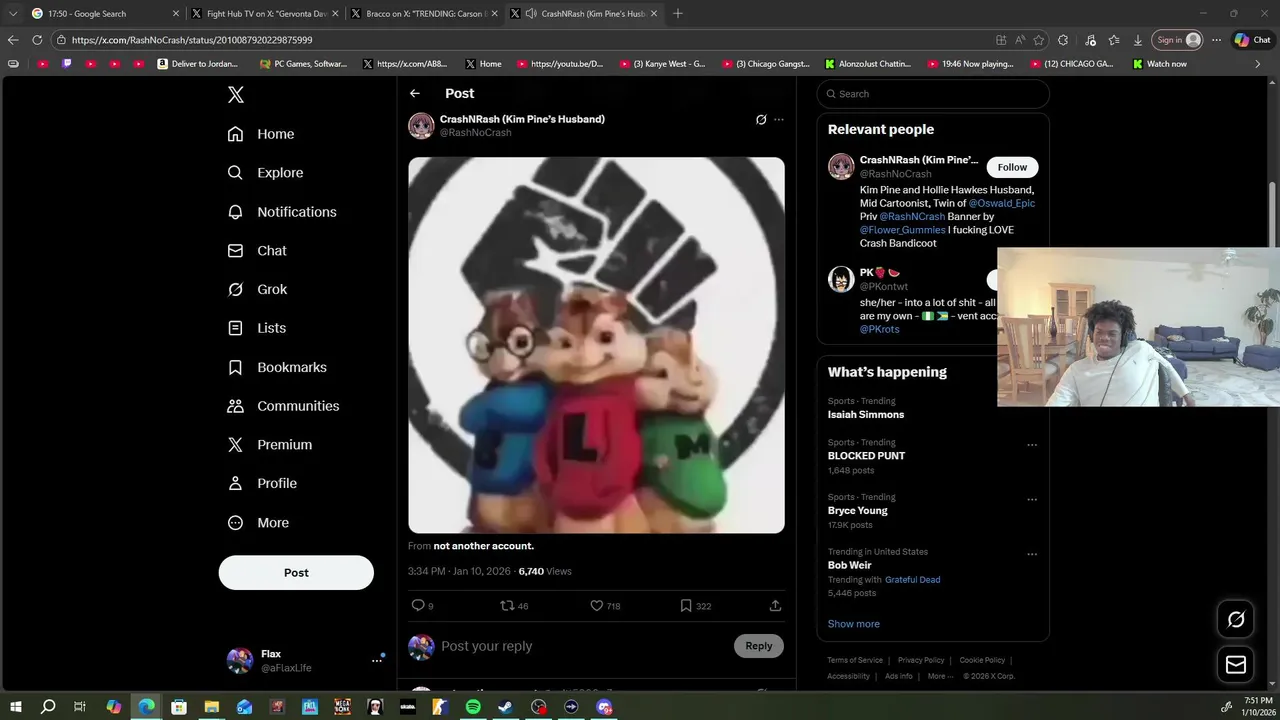Screen dimensions: 1280x720
Task: Switch to the Fight Hub TV tab
Action: point(265,14)
